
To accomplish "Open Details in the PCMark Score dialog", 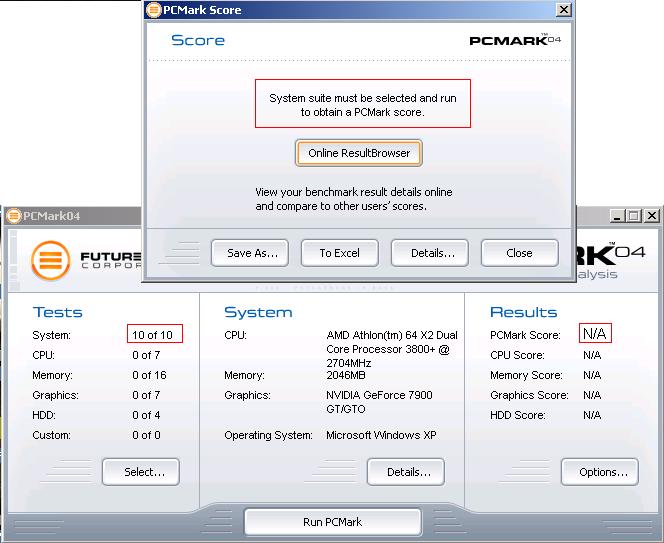I will coord(429,253).
